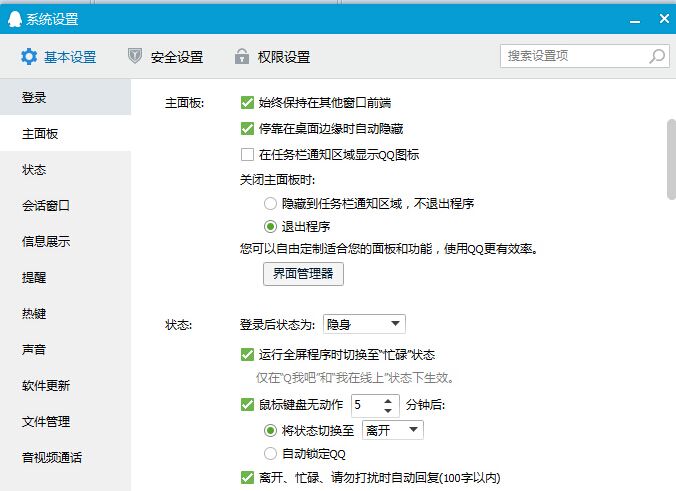Click the gear icon beside 基本设置
676x491 pixels.
(x=29, y=56)
